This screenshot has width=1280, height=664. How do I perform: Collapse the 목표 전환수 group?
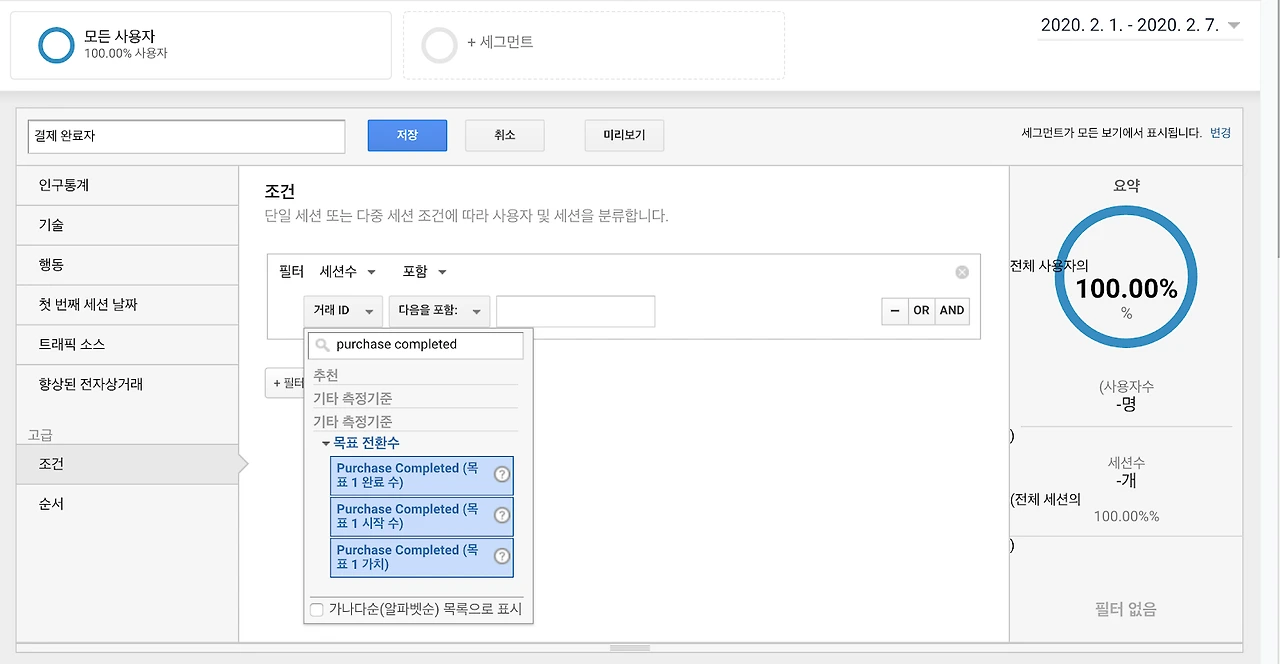click(x=326, y=443)
